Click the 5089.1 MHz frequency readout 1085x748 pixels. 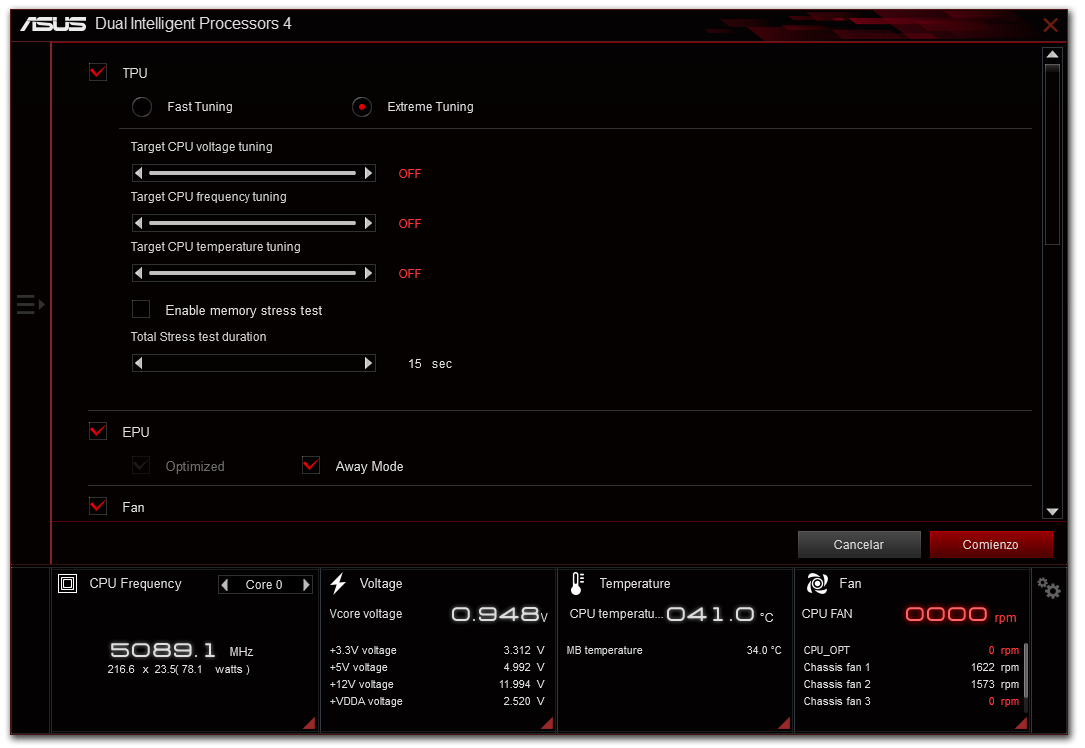click(181, 650)
